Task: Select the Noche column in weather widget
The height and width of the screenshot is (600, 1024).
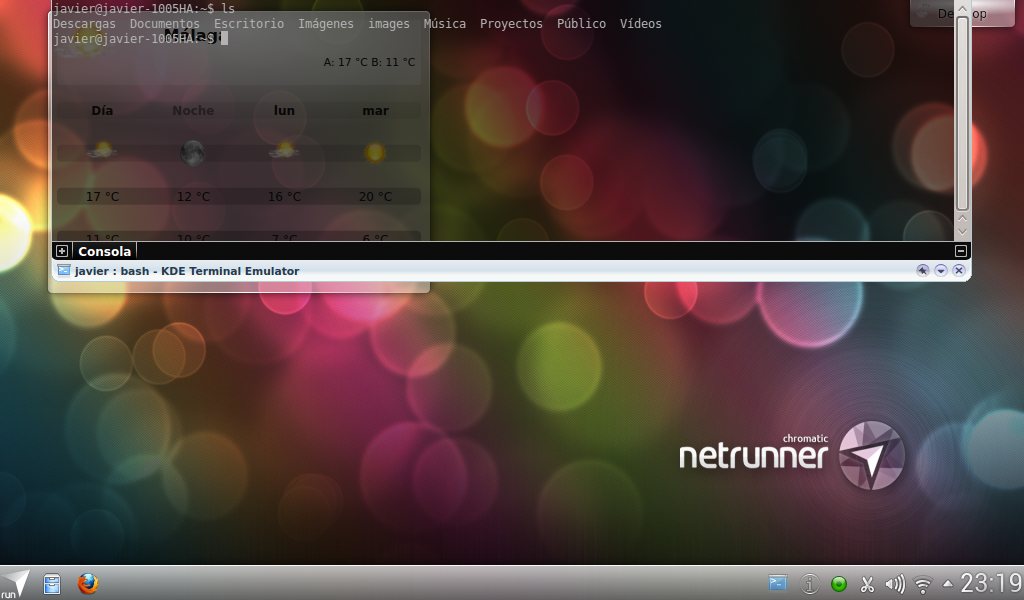Action: pos(193,110)
